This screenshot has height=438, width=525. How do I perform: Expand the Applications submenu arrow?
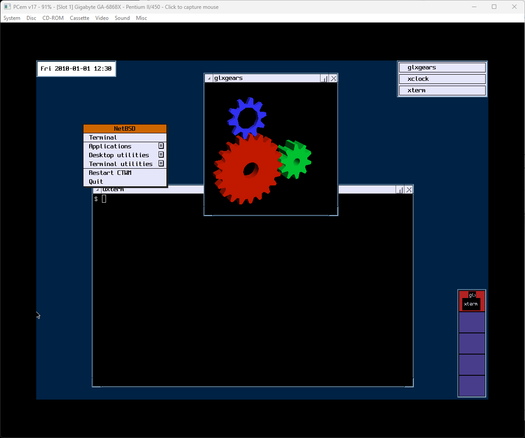(161, 146)
